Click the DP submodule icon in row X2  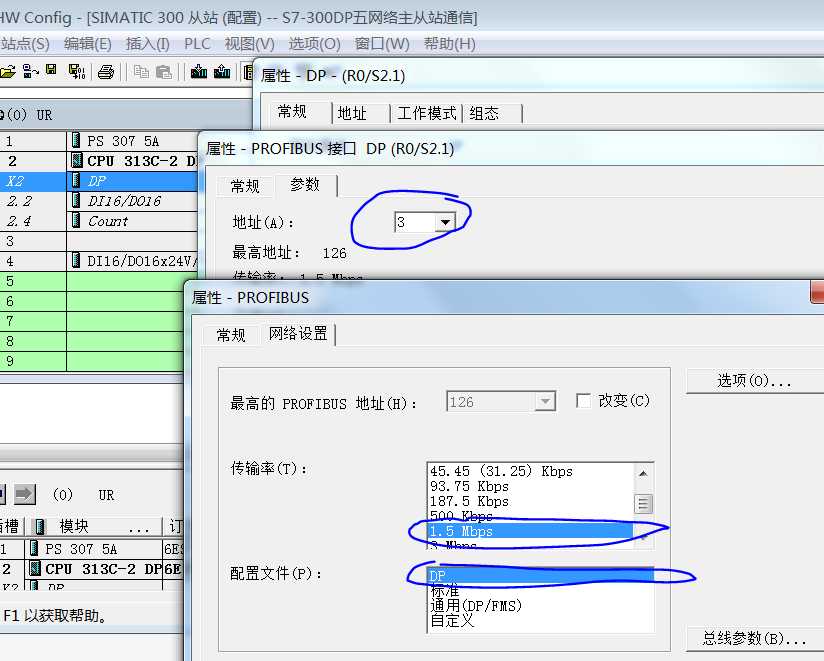click(76, 180)
